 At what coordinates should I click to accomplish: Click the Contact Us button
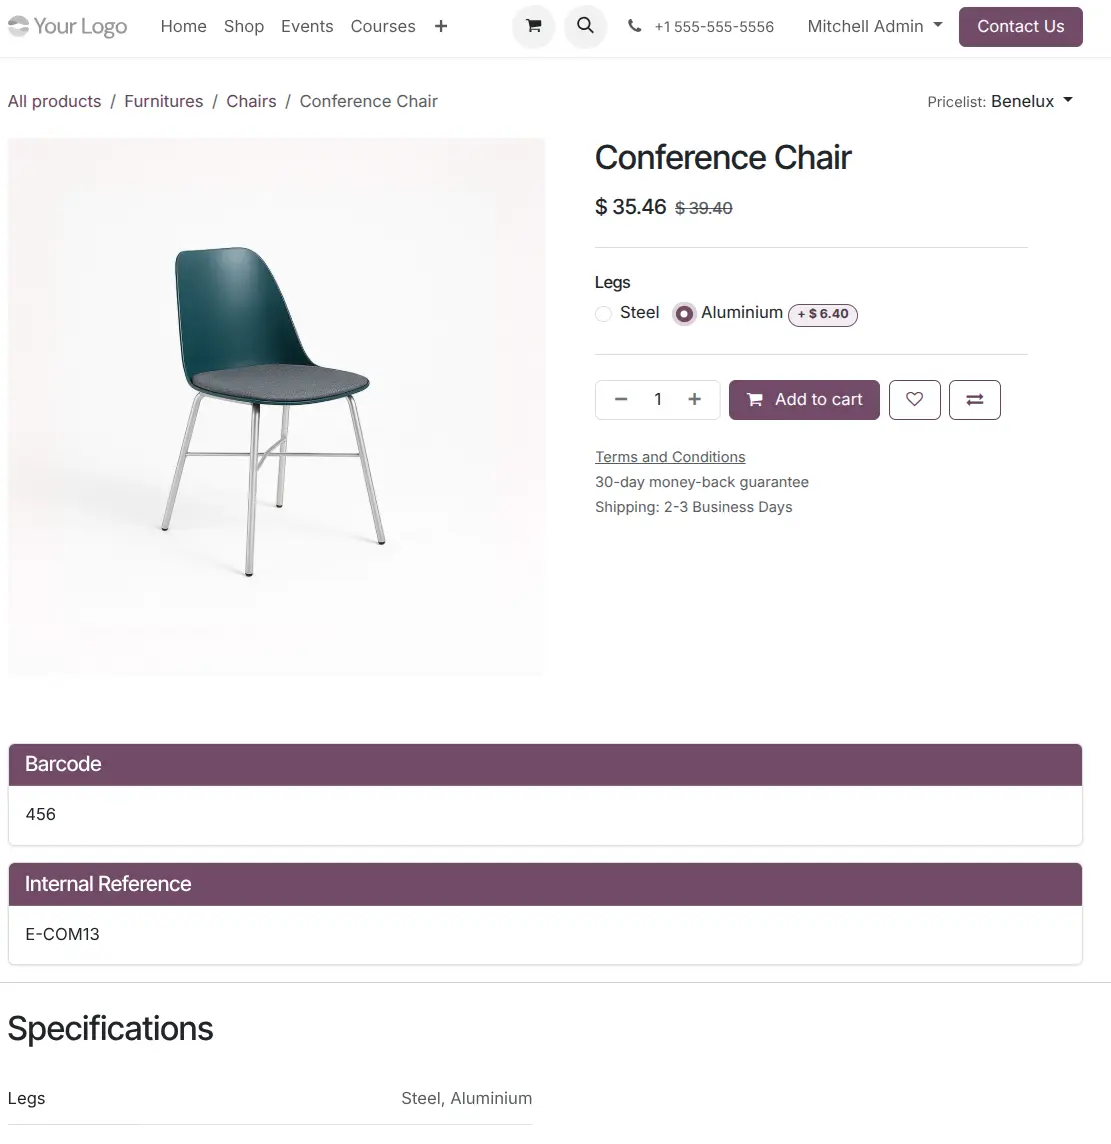[x=1020, y=26]
